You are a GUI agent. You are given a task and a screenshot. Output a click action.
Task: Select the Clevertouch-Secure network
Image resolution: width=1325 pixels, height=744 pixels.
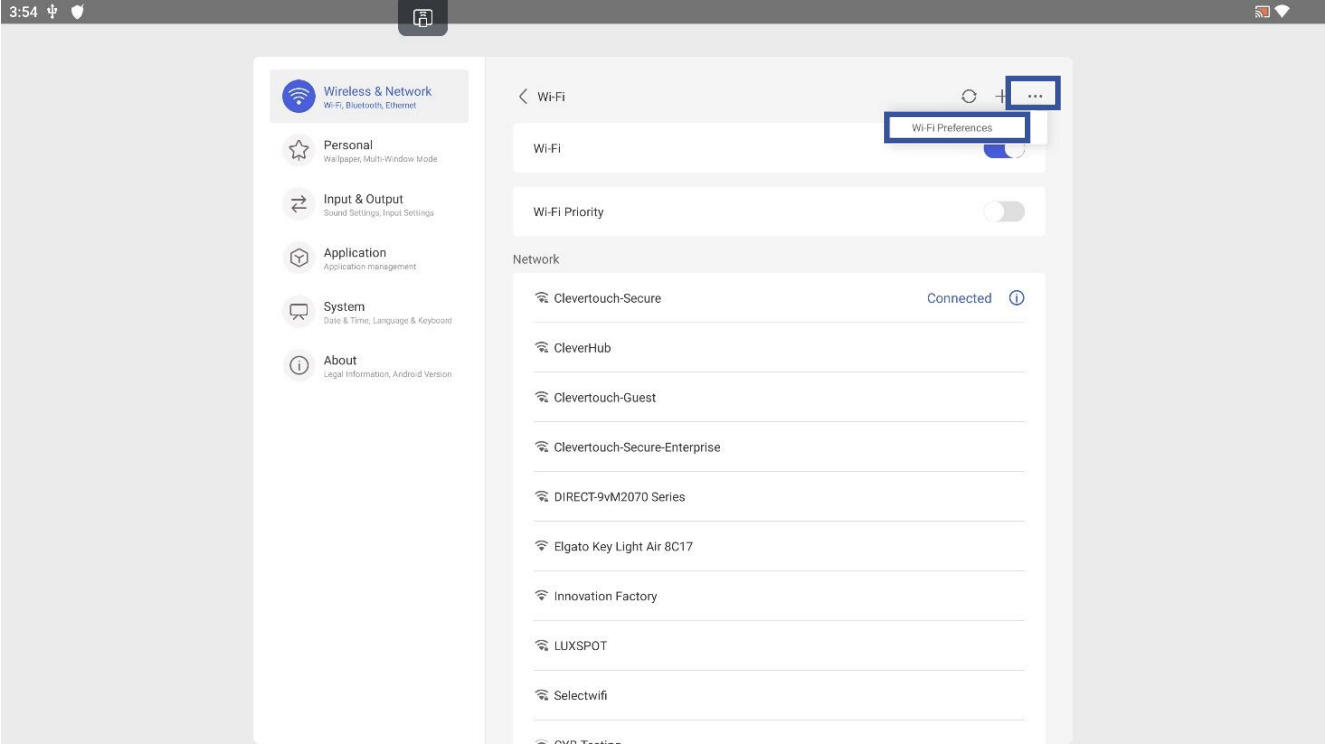pos(779,298)
